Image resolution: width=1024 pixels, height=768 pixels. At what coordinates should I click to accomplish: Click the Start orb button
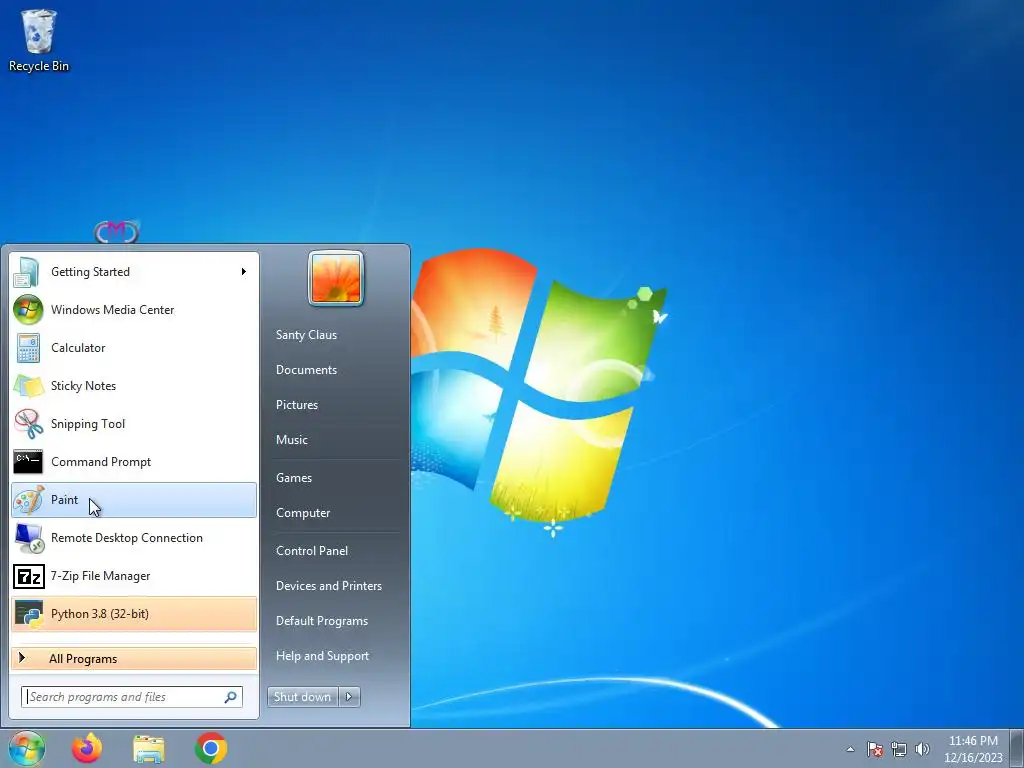click(x=27, y=748)
